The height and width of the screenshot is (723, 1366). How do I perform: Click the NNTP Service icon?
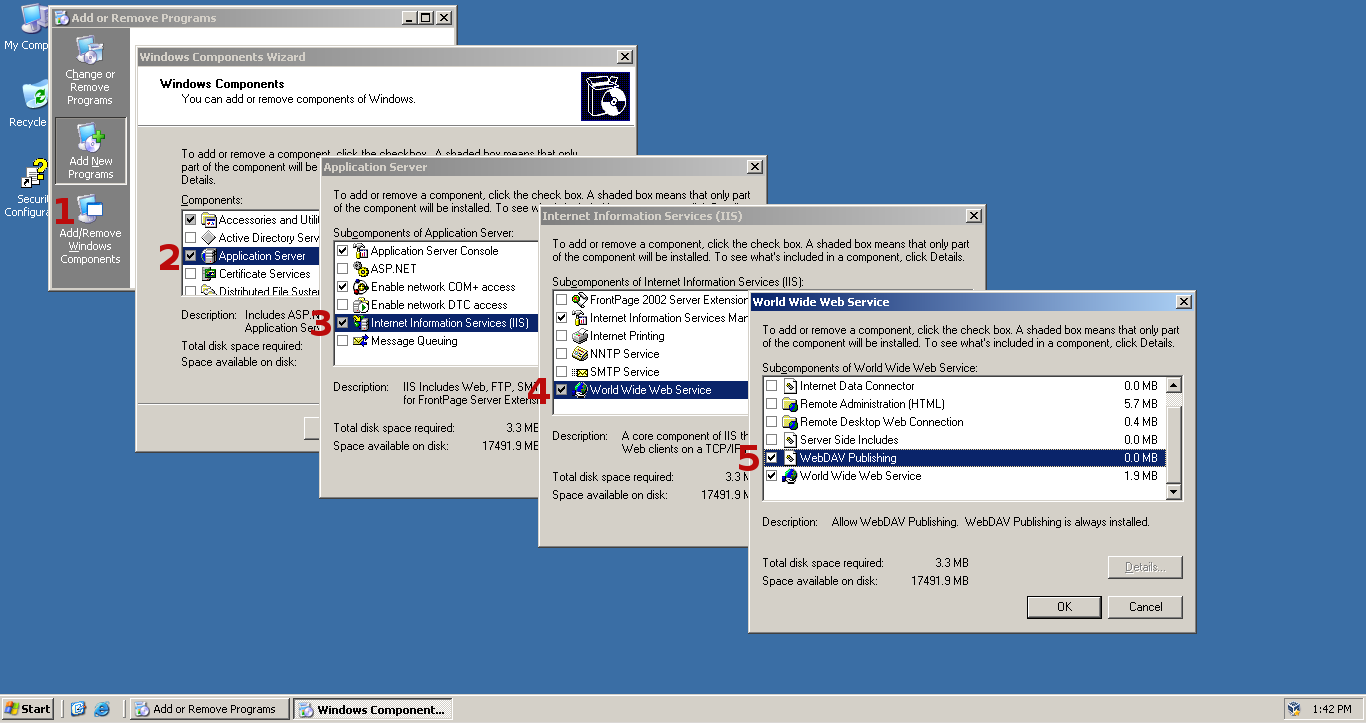[x=580, y=354]
